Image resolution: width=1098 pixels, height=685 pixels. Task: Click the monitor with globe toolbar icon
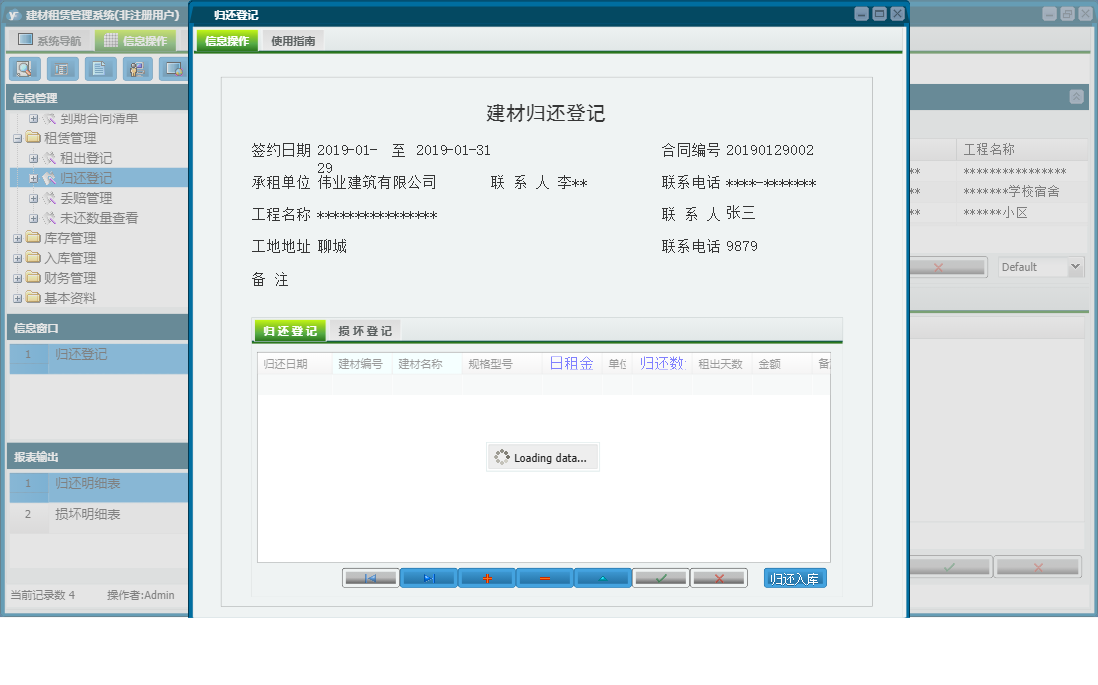[175, 69]
